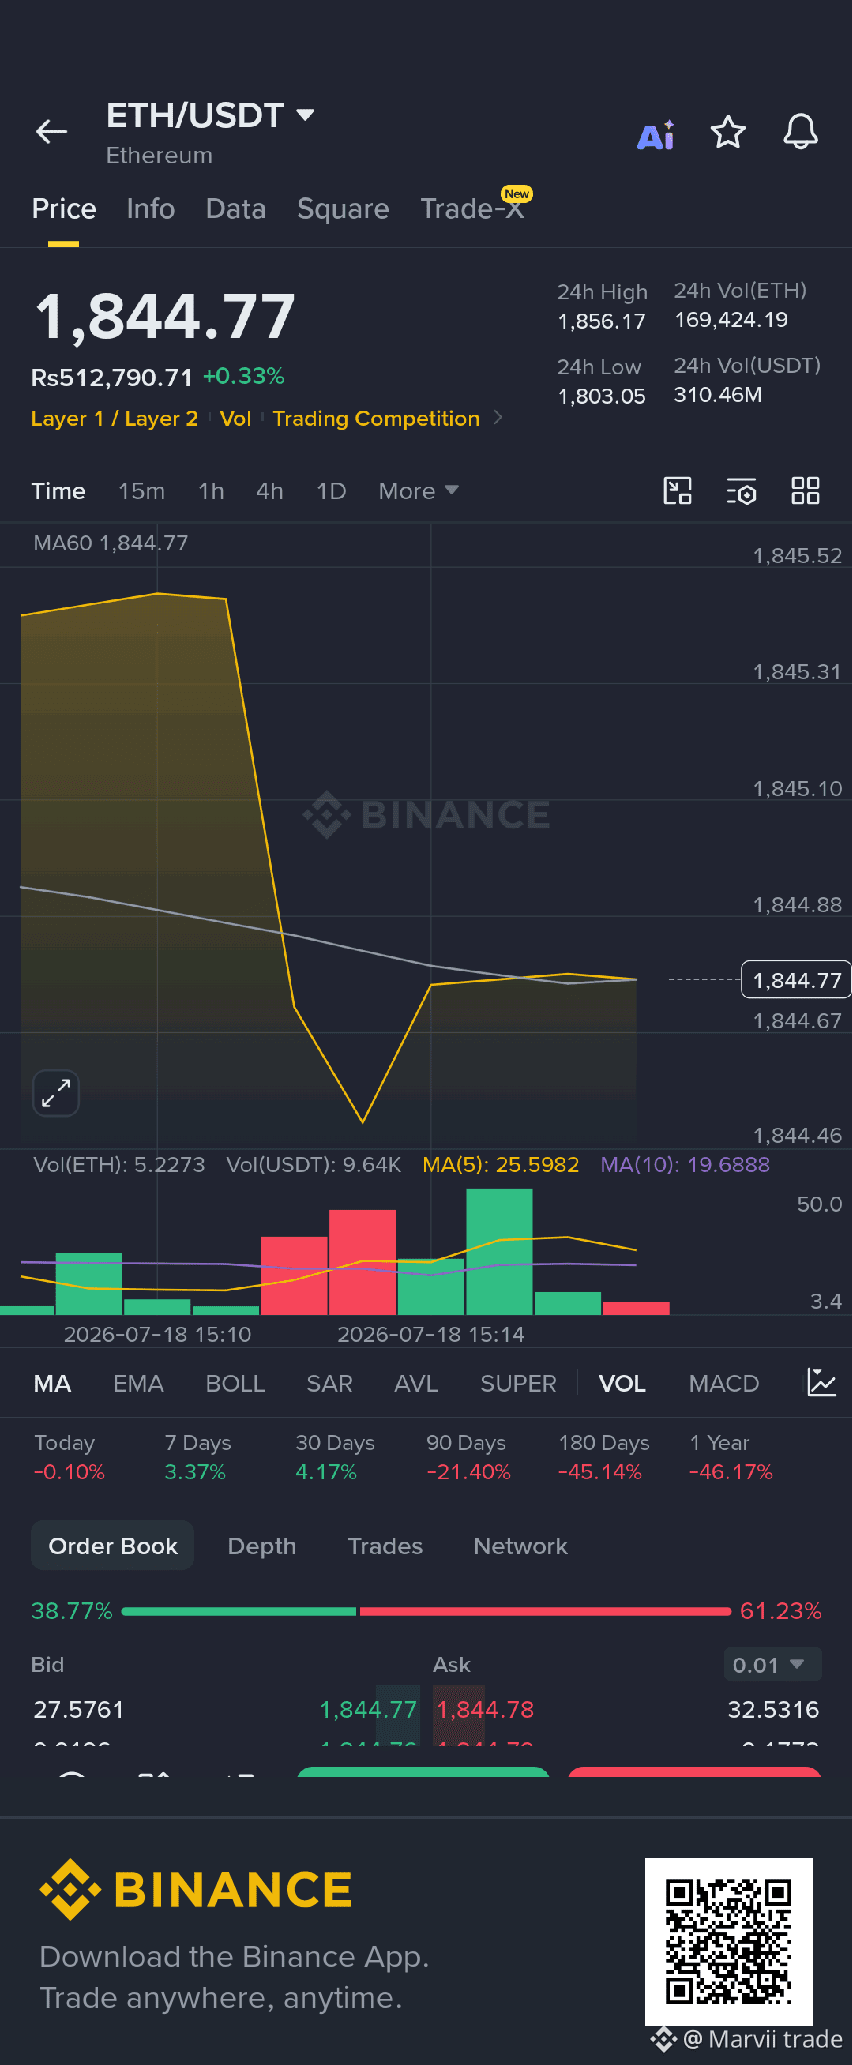Expand the ETH/USDT pair dropdown

coord(306,115)
